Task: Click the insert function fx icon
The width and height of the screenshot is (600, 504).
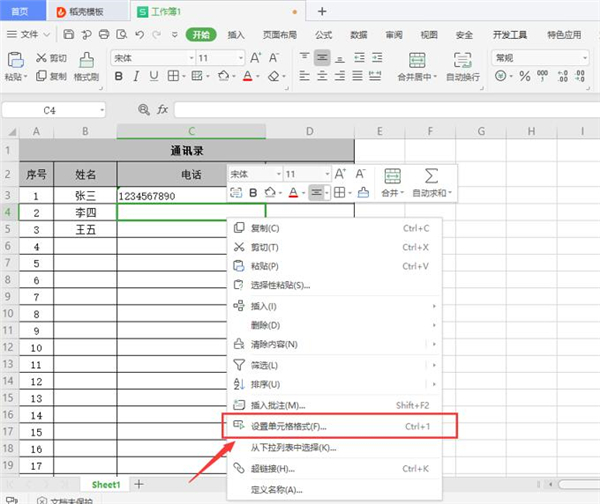Action: (x=161, y=109)
